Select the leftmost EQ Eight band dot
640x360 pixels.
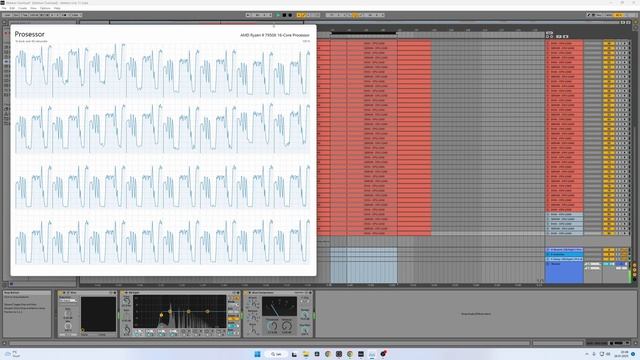[161, 315]
